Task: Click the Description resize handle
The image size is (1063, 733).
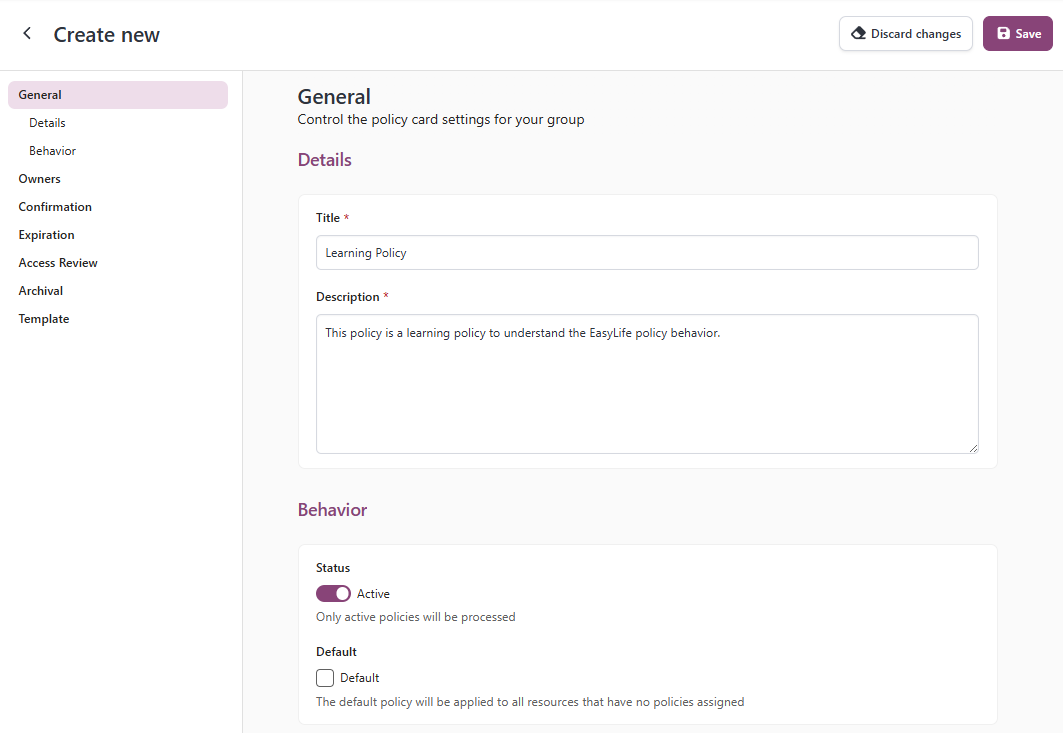Action: pos(972,447)
